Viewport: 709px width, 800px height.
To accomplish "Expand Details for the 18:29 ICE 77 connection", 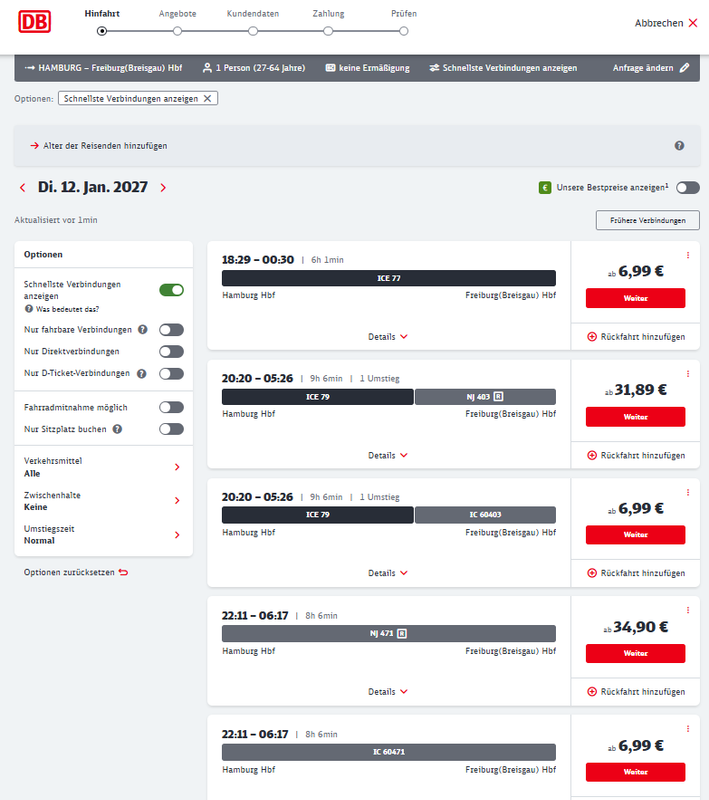I will tap(388, 337).
